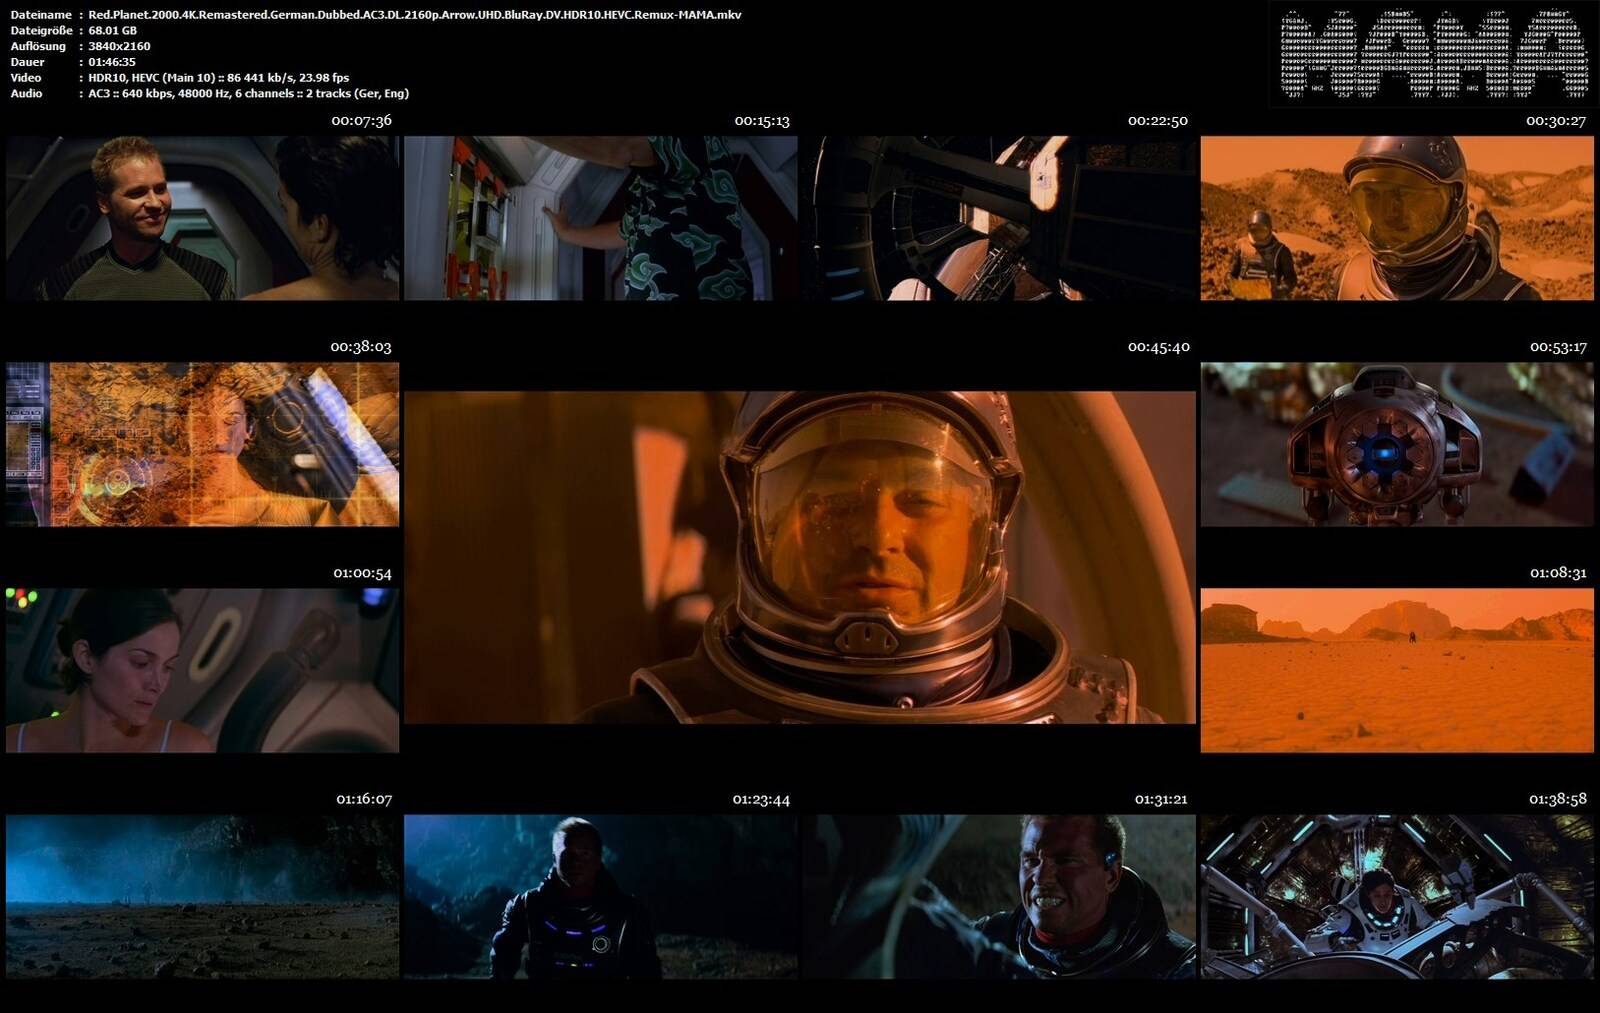The image size is (1600, 1013).
Task: Click the AC3 640 kbps audio details line
Action: point(248,93)
